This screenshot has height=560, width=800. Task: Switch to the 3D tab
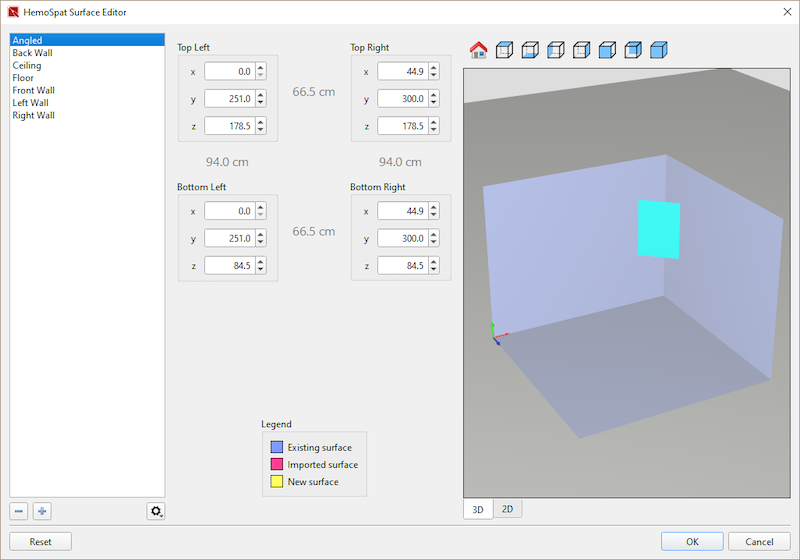click(x=478, y=510)
